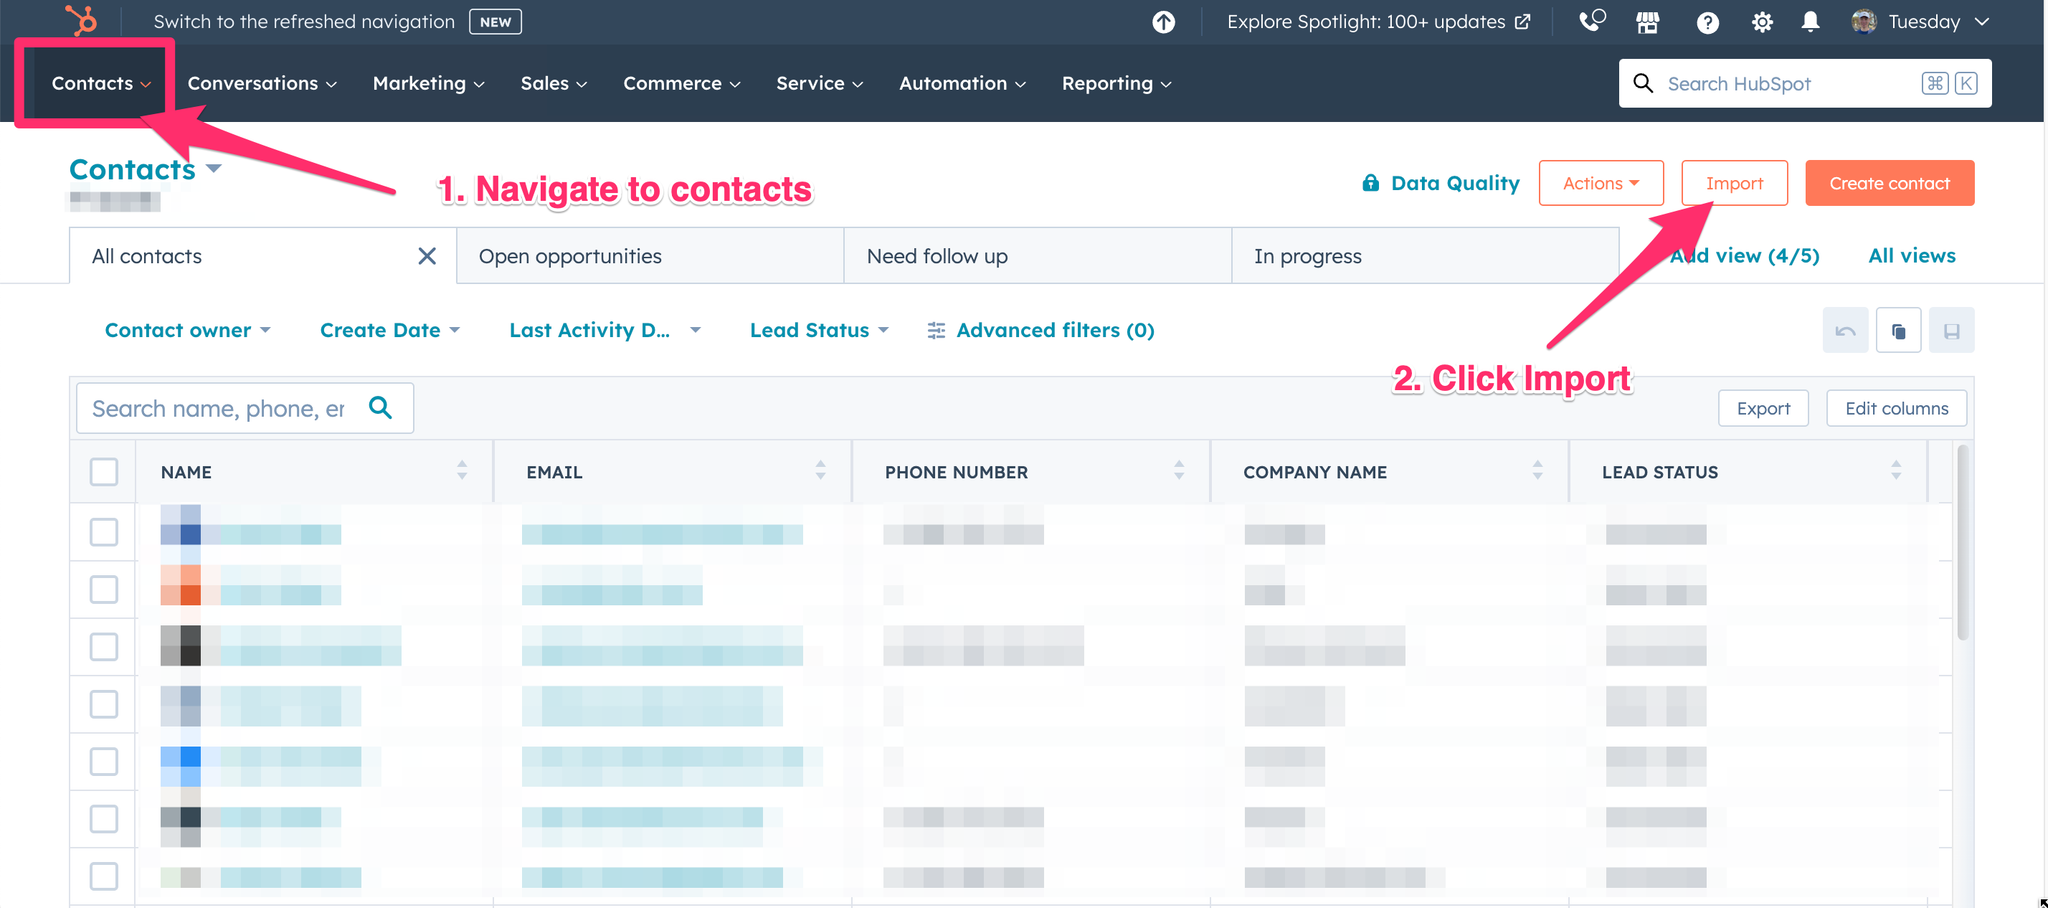The height and width of the screenshot is (908, 2048).
Task: Open the Last Activity Date filter dropdown
Action: tap(605, 330)
